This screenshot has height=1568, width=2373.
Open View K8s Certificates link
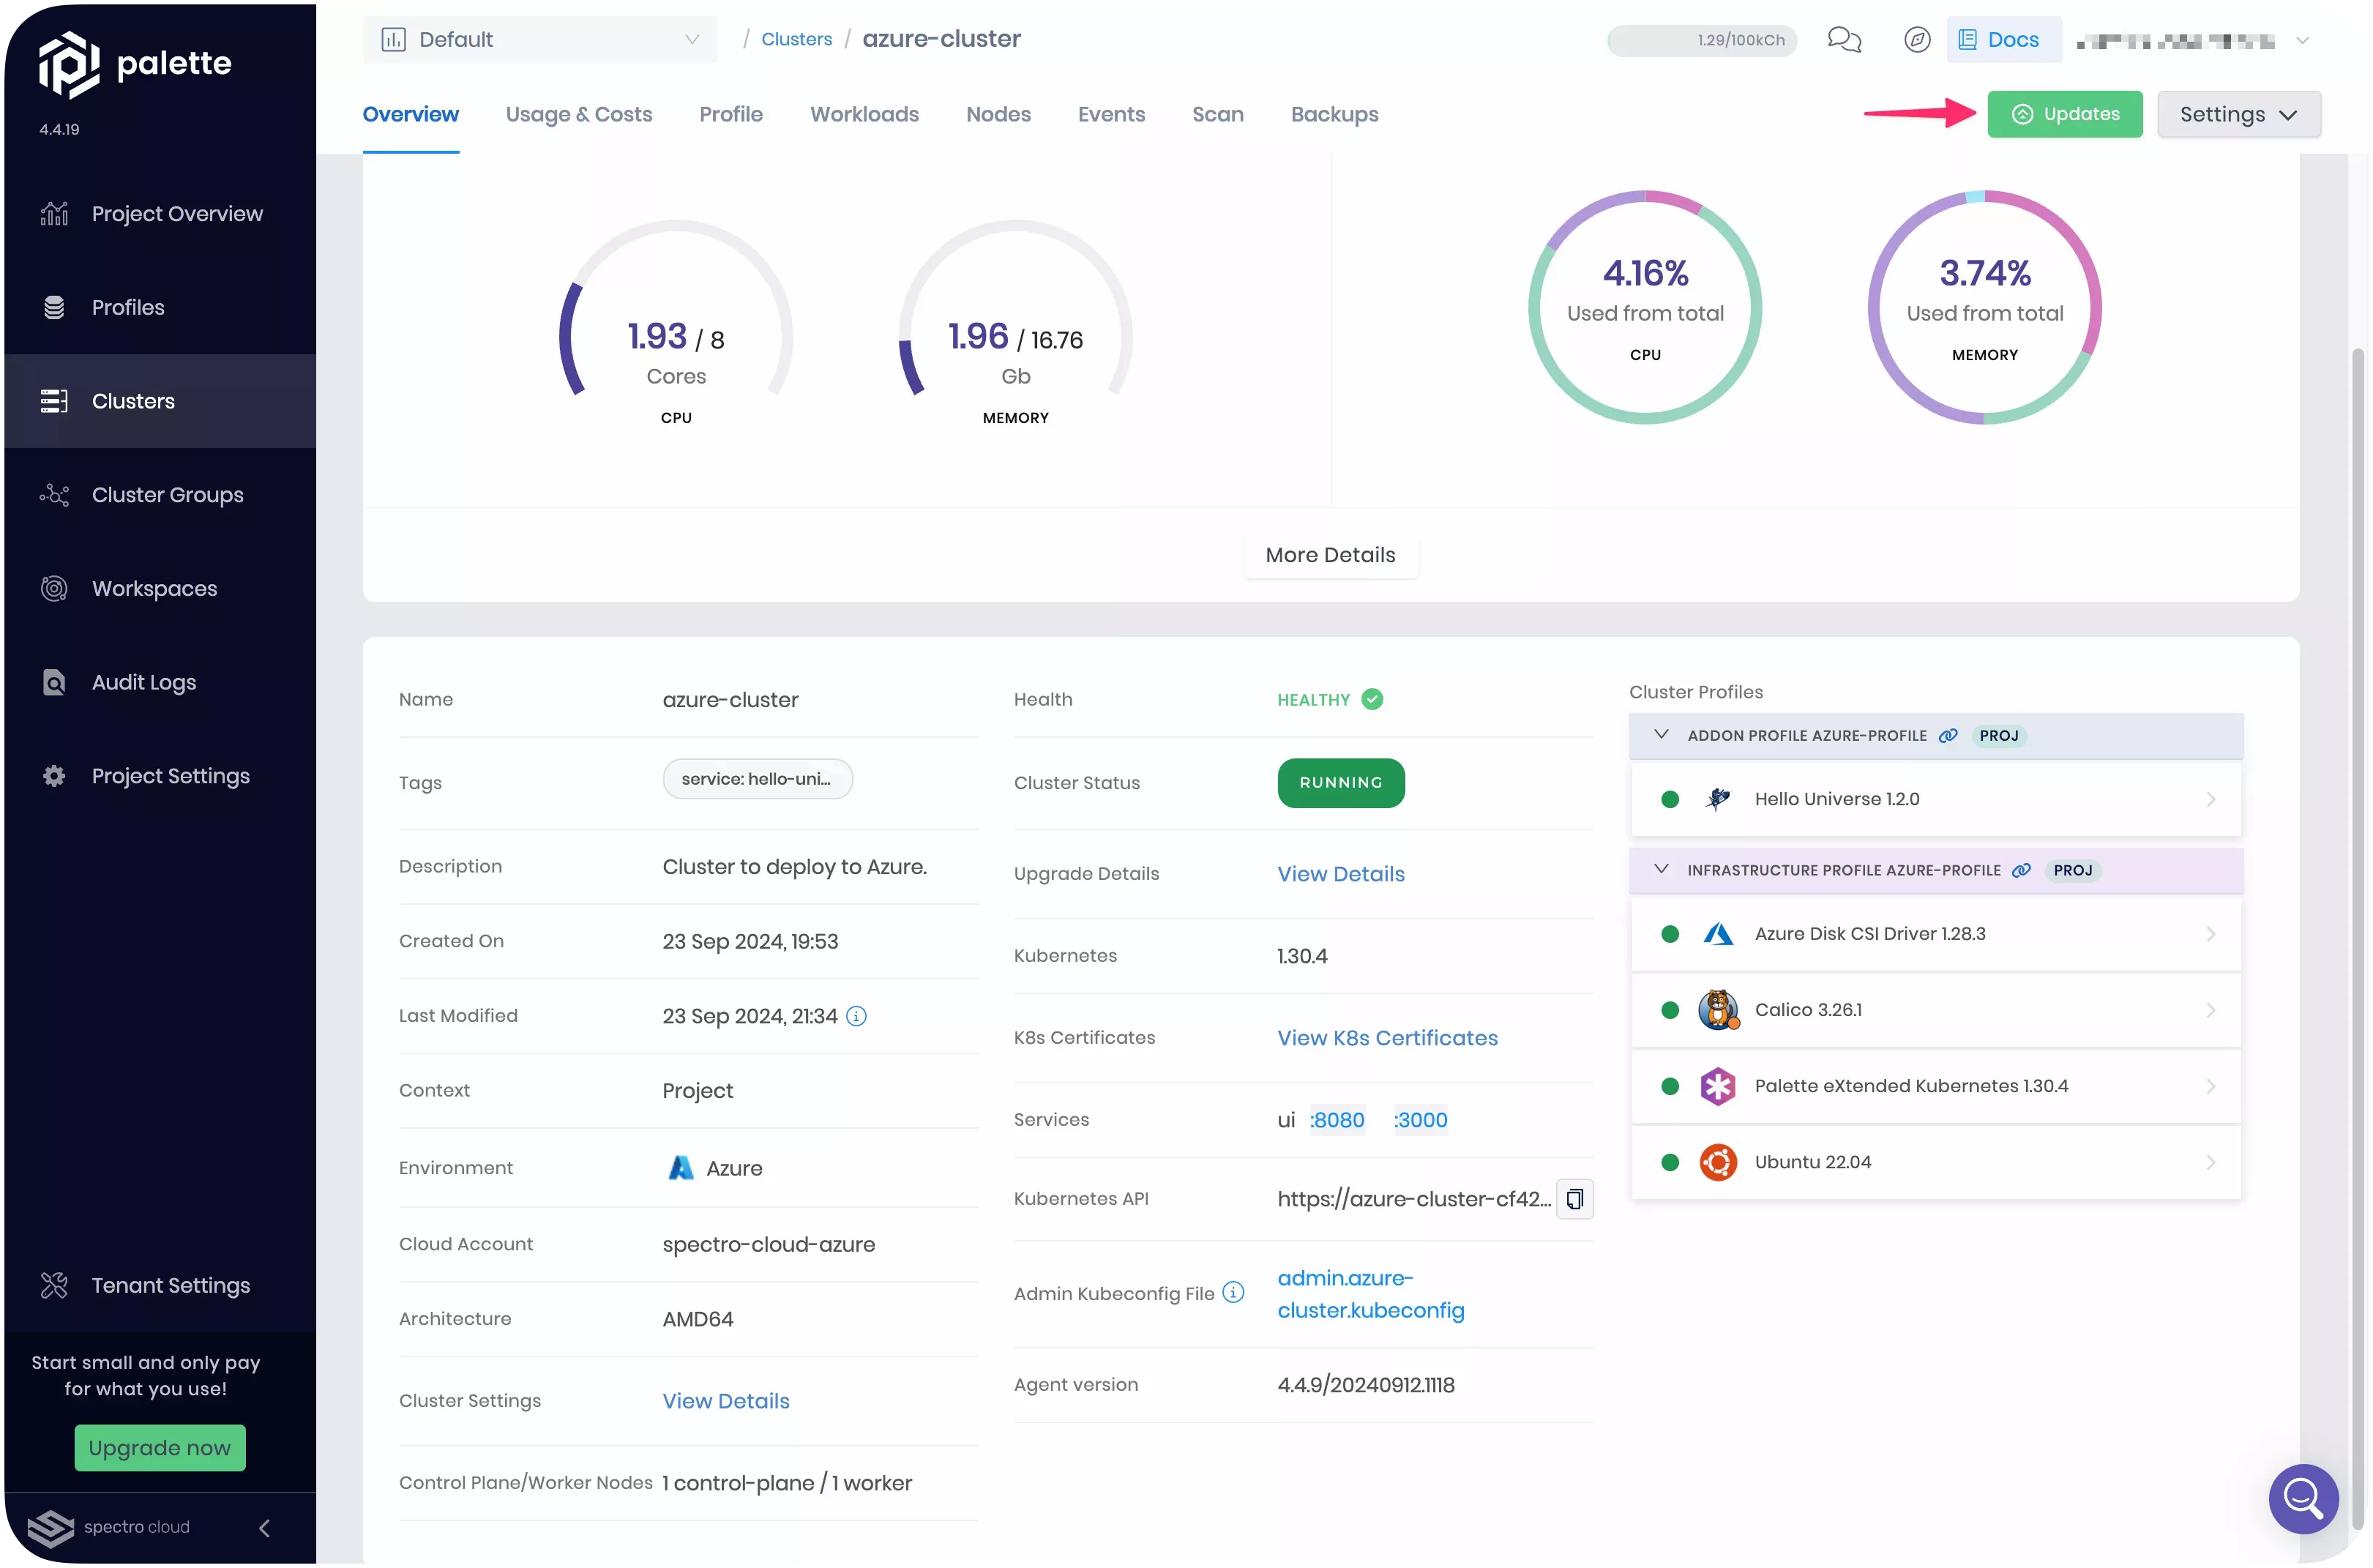[x=1387, y=1038]
